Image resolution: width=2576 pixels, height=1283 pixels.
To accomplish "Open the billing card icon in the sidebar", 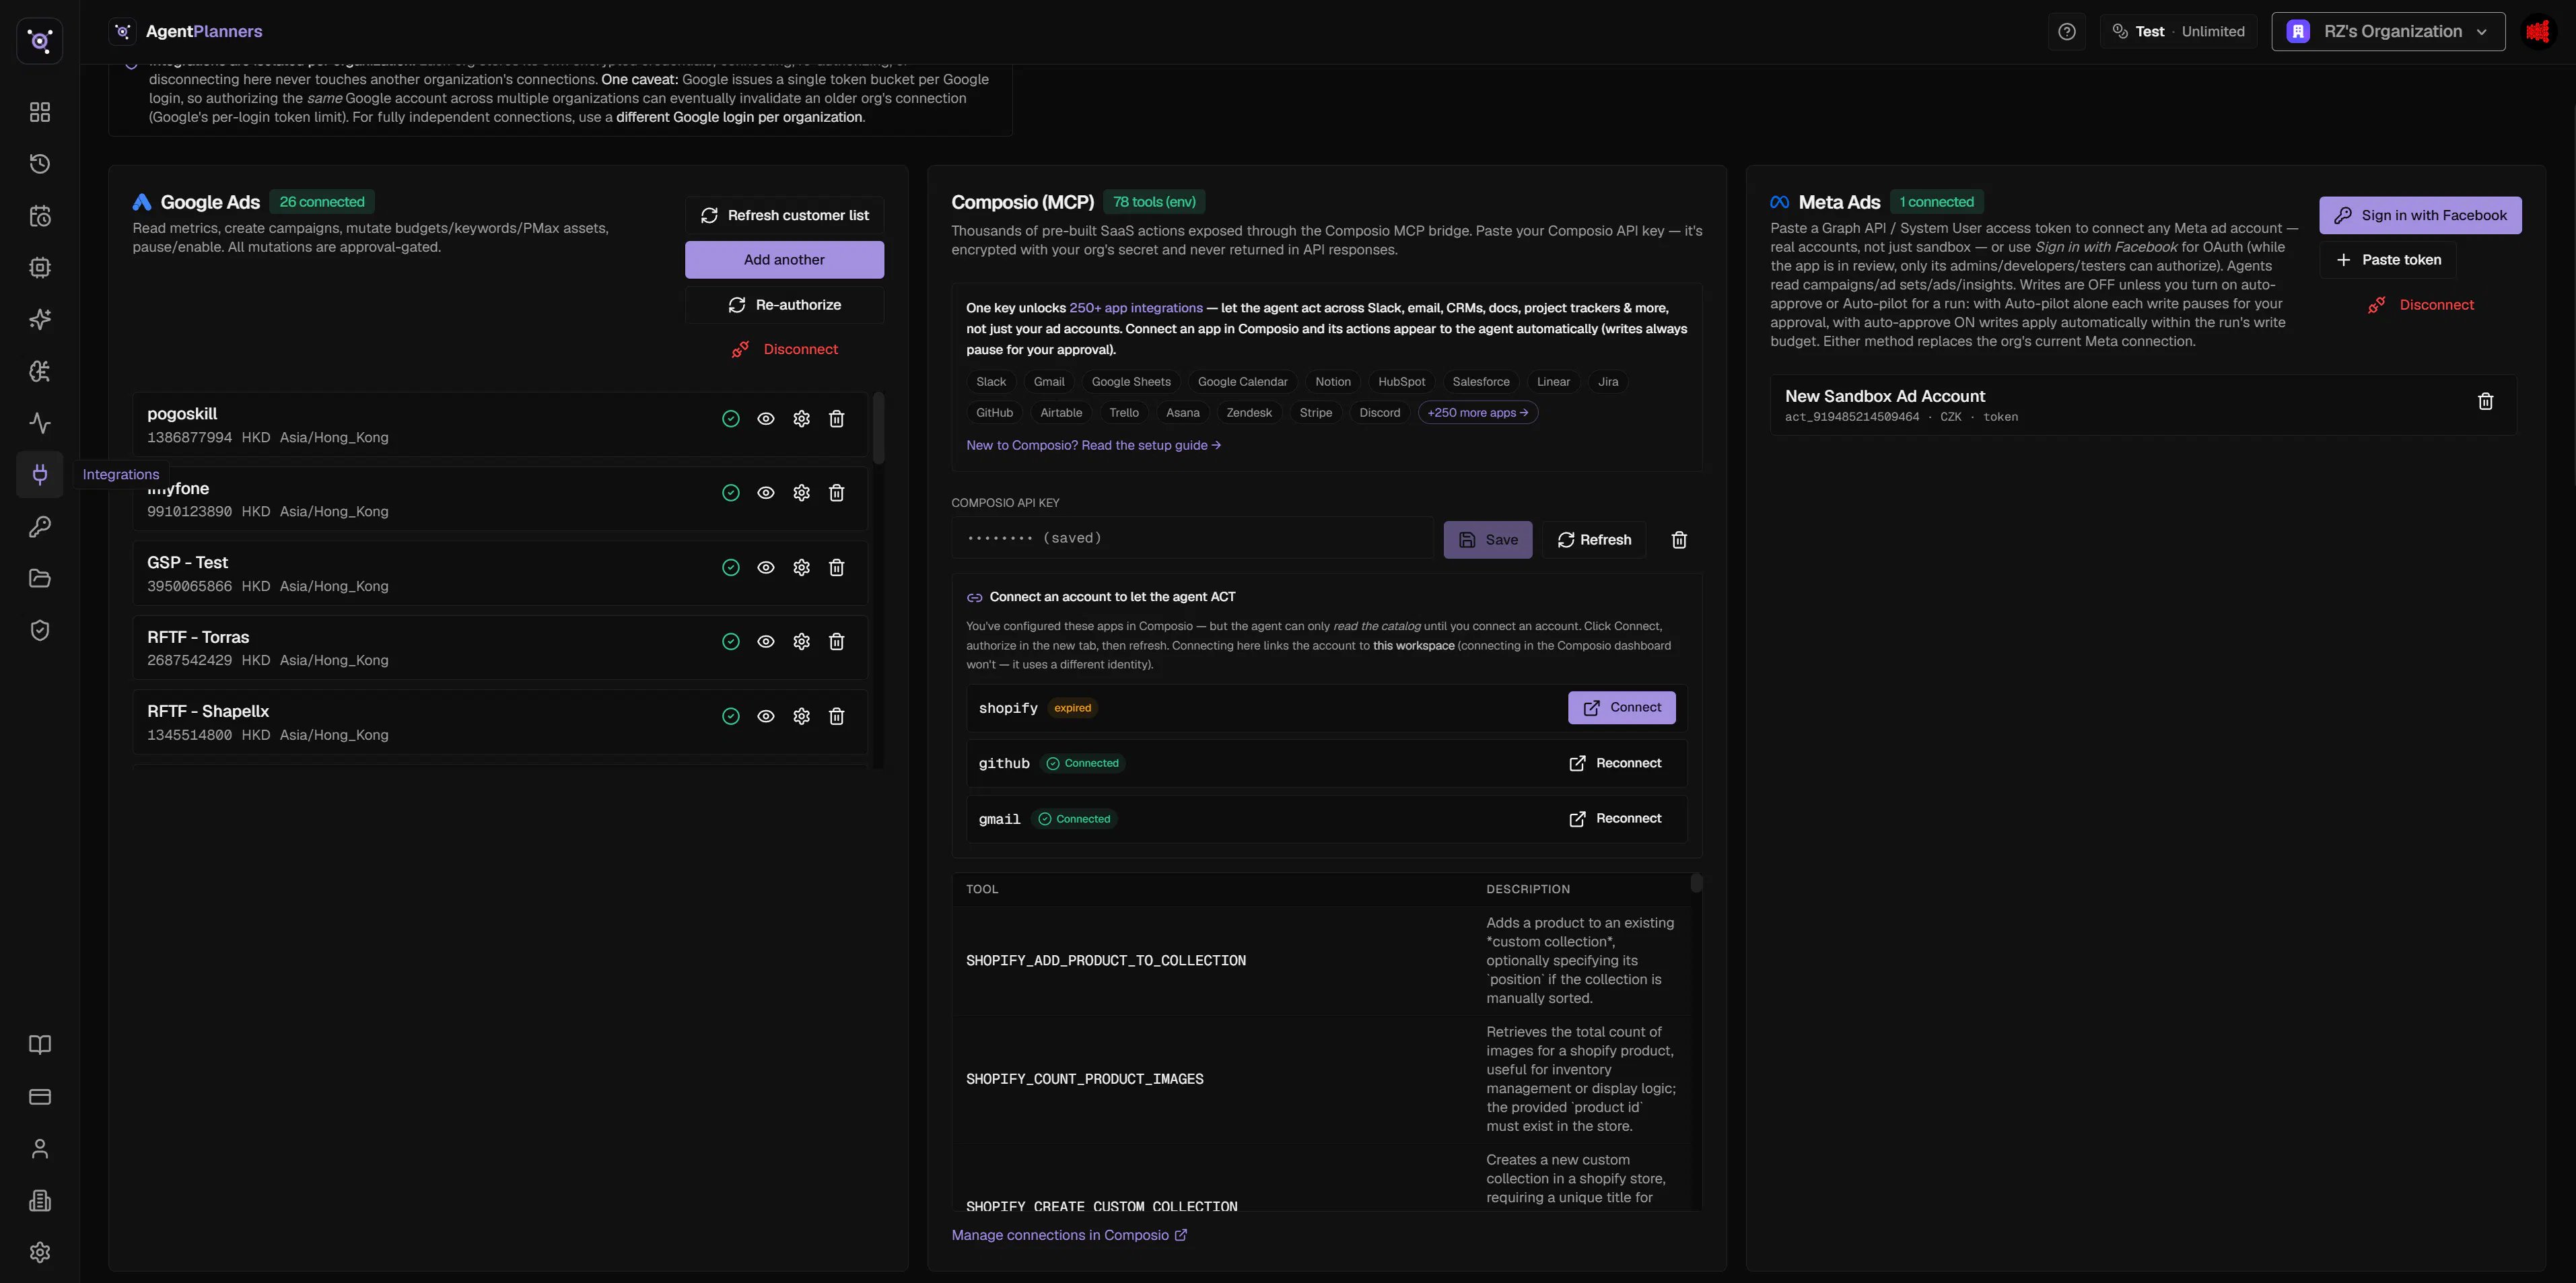I will click(x=40, y=1097).
